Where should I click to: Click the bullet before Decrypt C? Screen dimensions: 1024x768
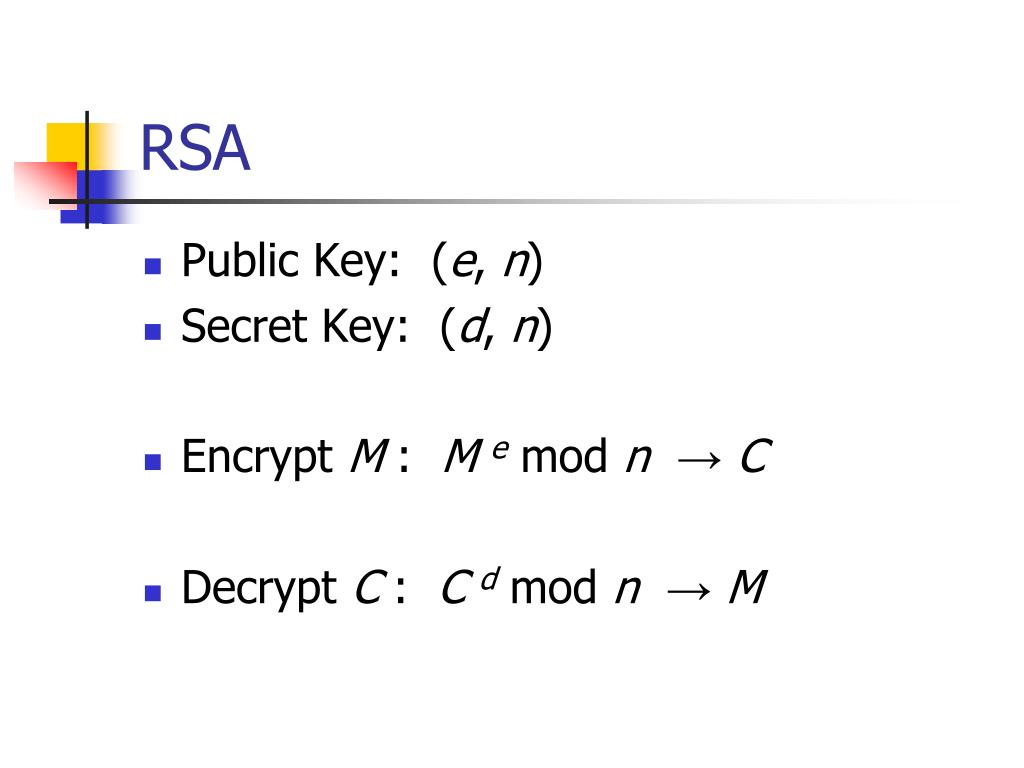click(153, 593)
